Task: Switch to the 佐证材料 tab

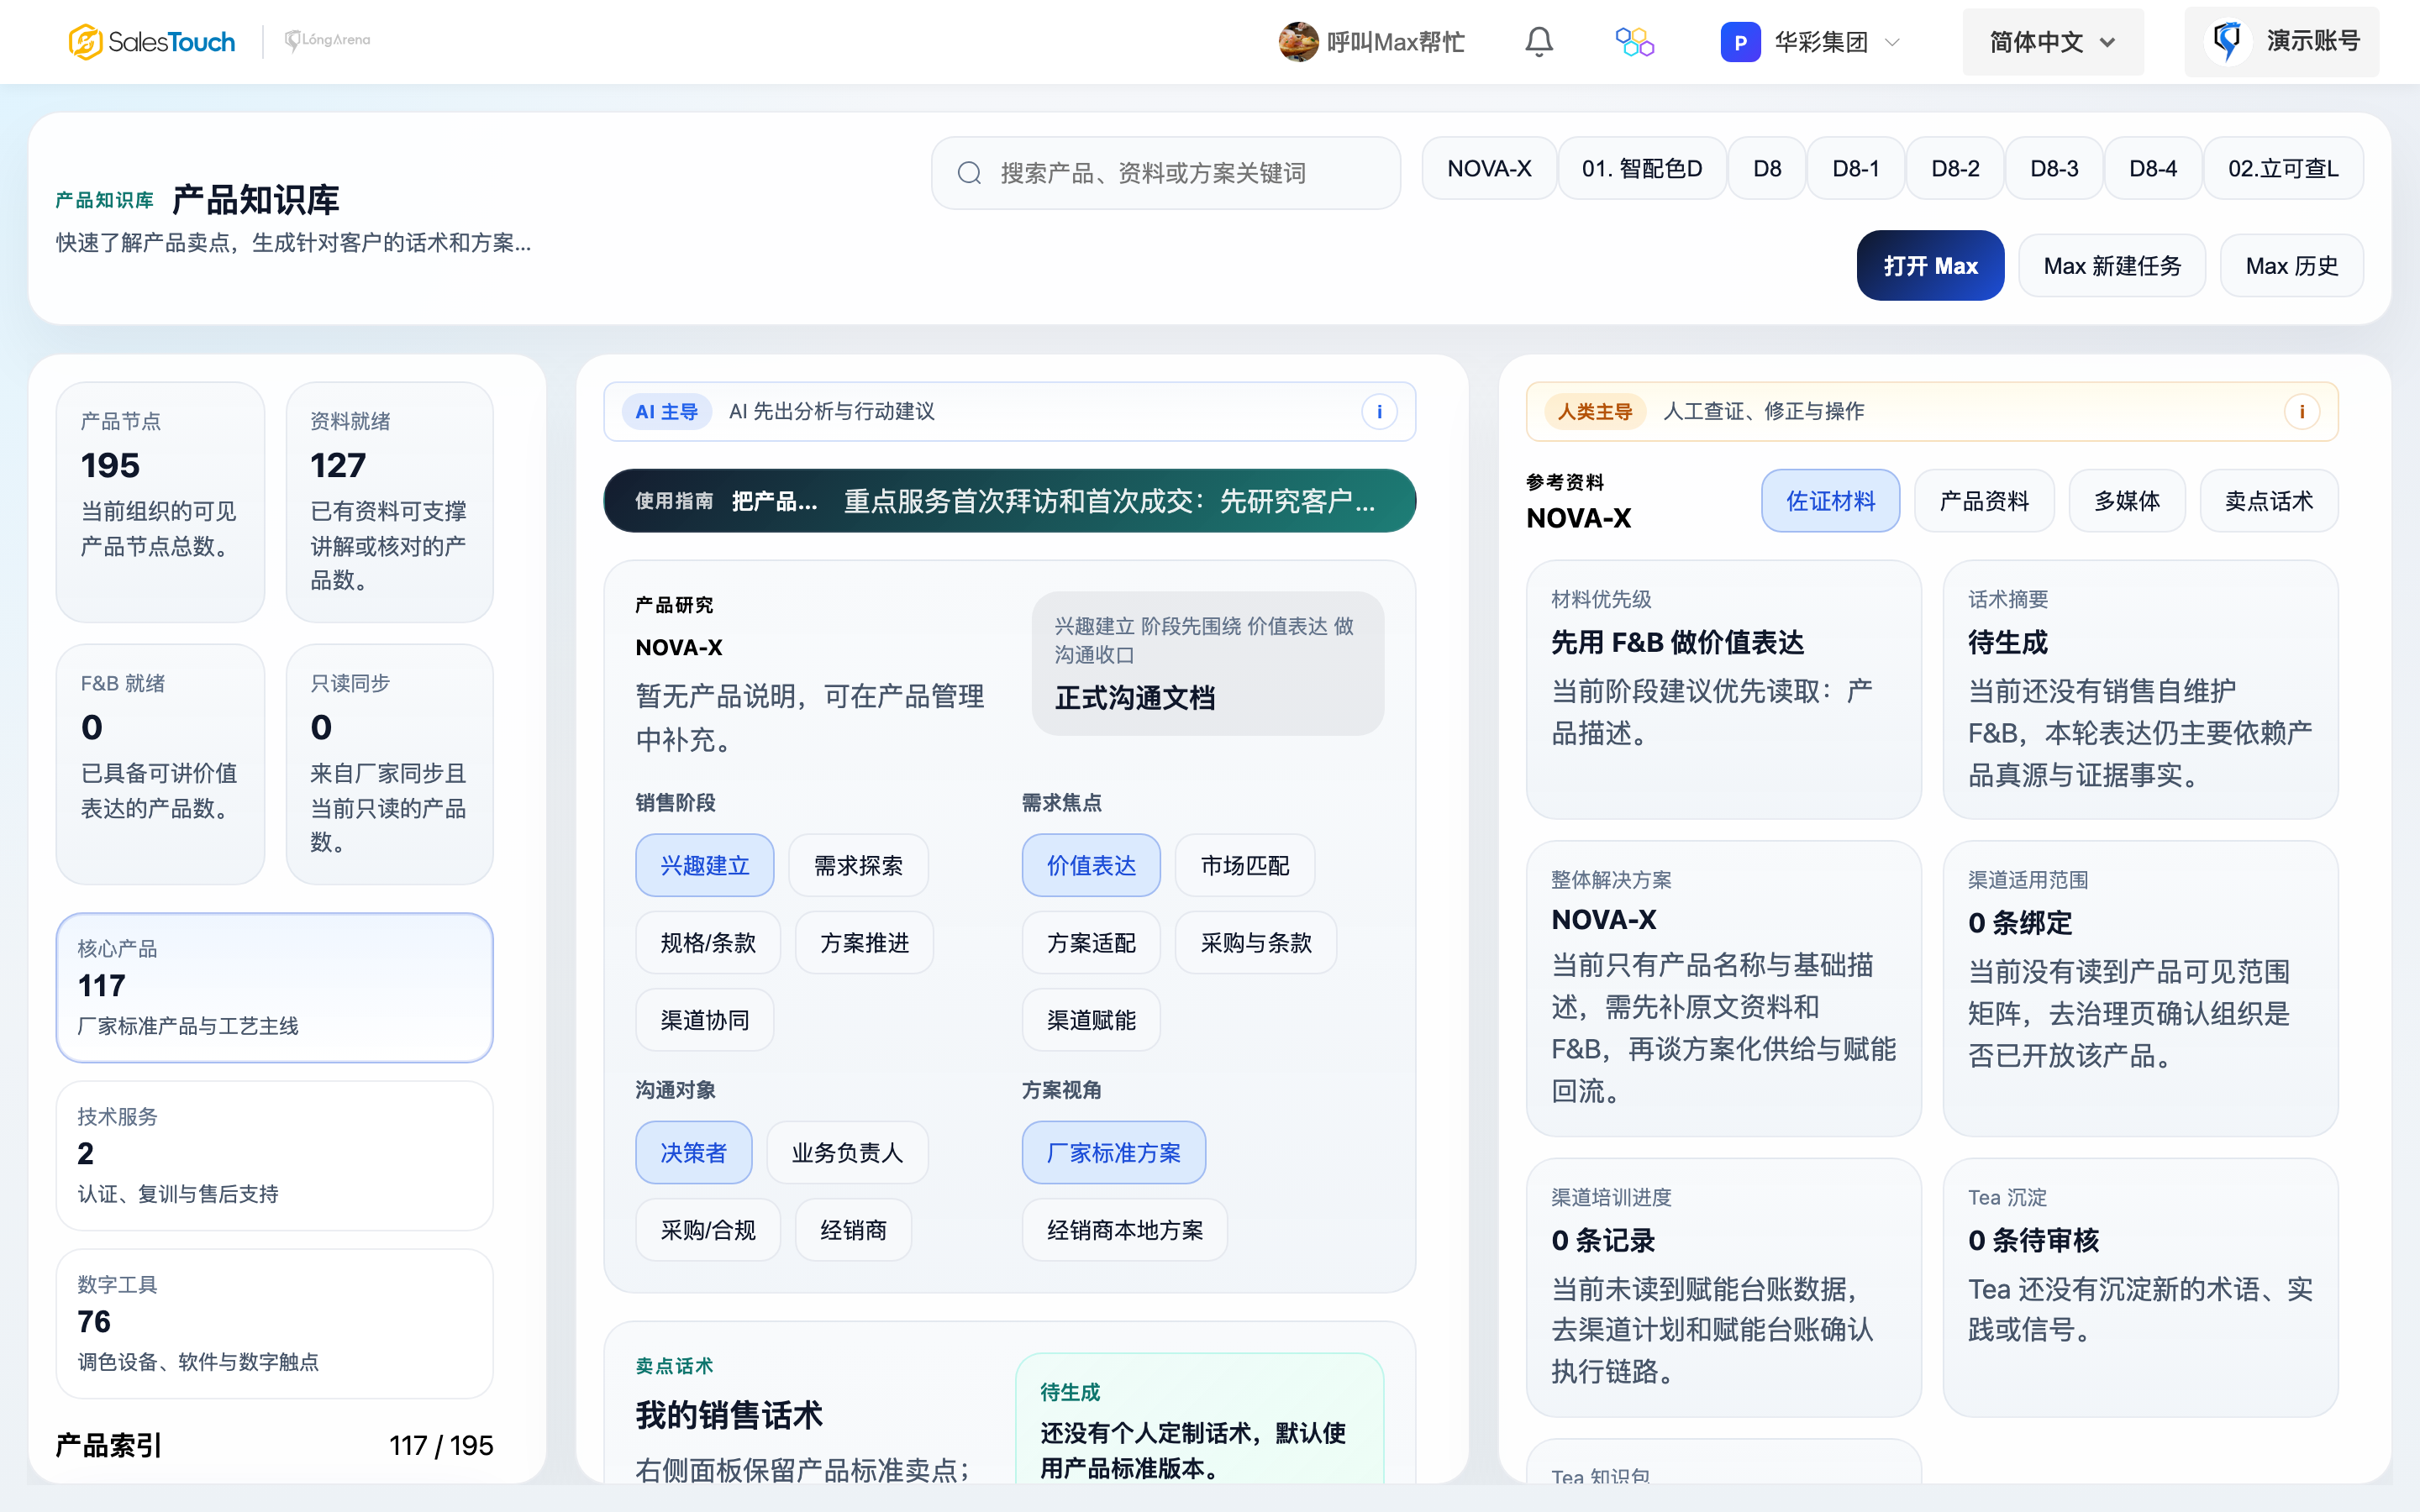Action: [x=1830, y=500]
